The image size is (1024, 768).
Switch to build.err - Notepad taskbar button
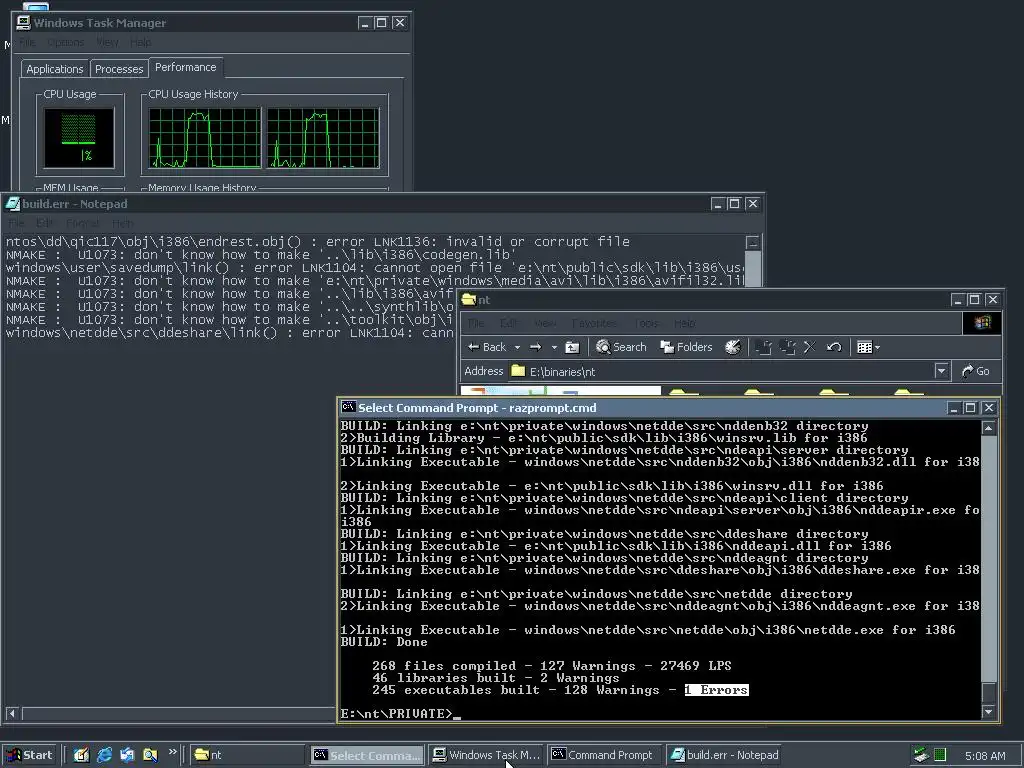pos(724,755)
